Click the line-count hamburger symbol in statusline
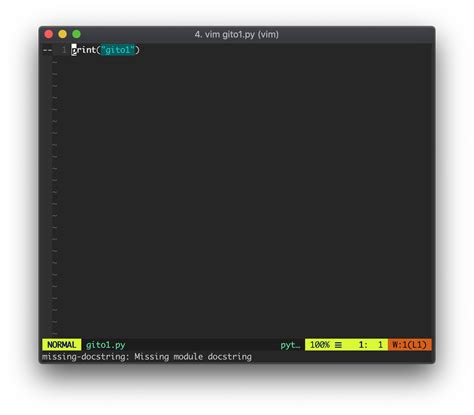The width and height of the screenshot is (474, 415). [x=338, y=345]
